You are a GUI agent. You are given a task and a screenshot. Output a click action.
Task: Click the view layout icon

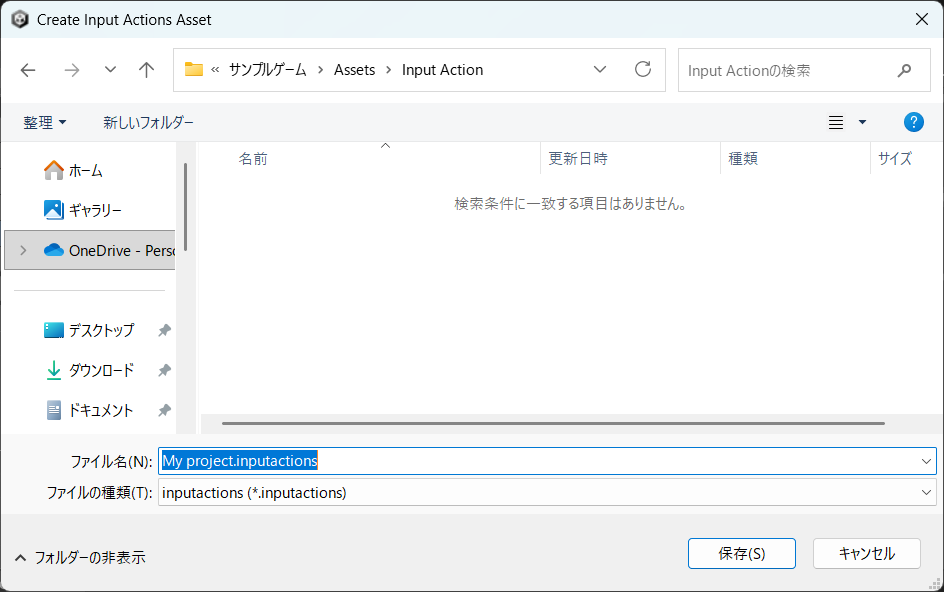pyautogui.click(x=836, y=122)
